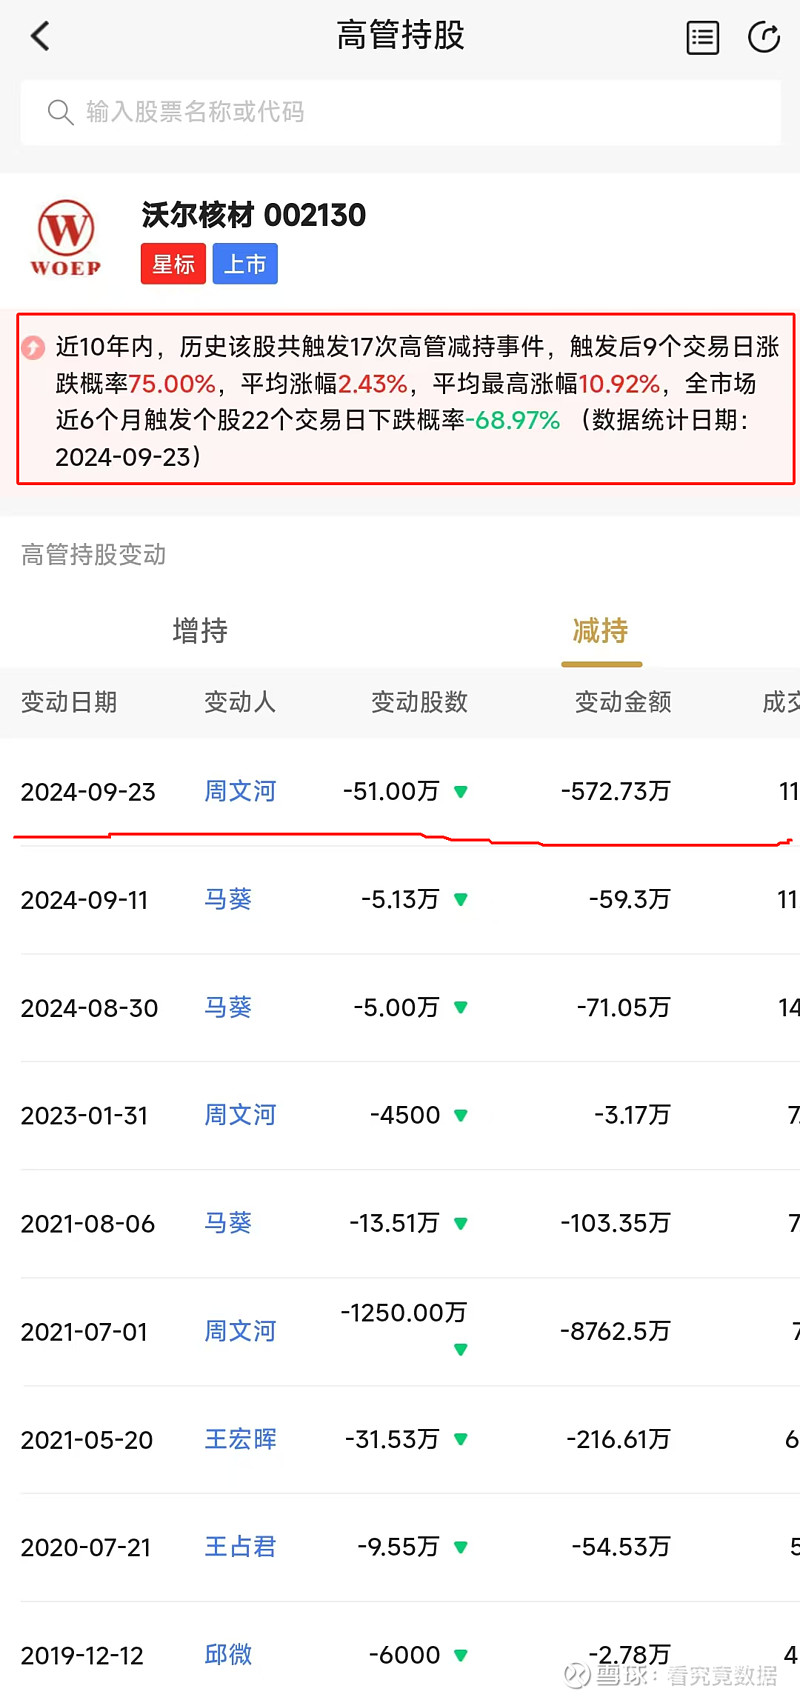Tap the orange arrow icon in notice box
The width and height of the screenshot is (800, 1700).
(x=33, y=348)
